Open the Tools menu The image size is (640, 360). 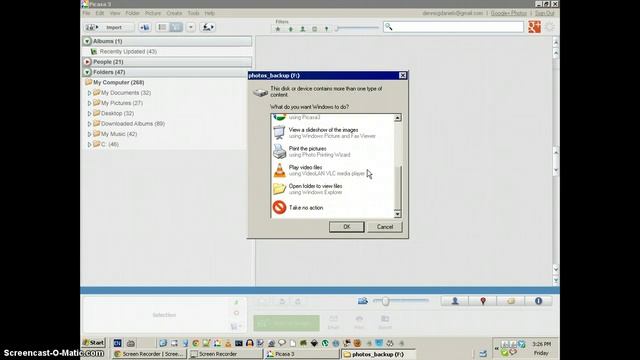pyautogui.click(x=193, y=13)
